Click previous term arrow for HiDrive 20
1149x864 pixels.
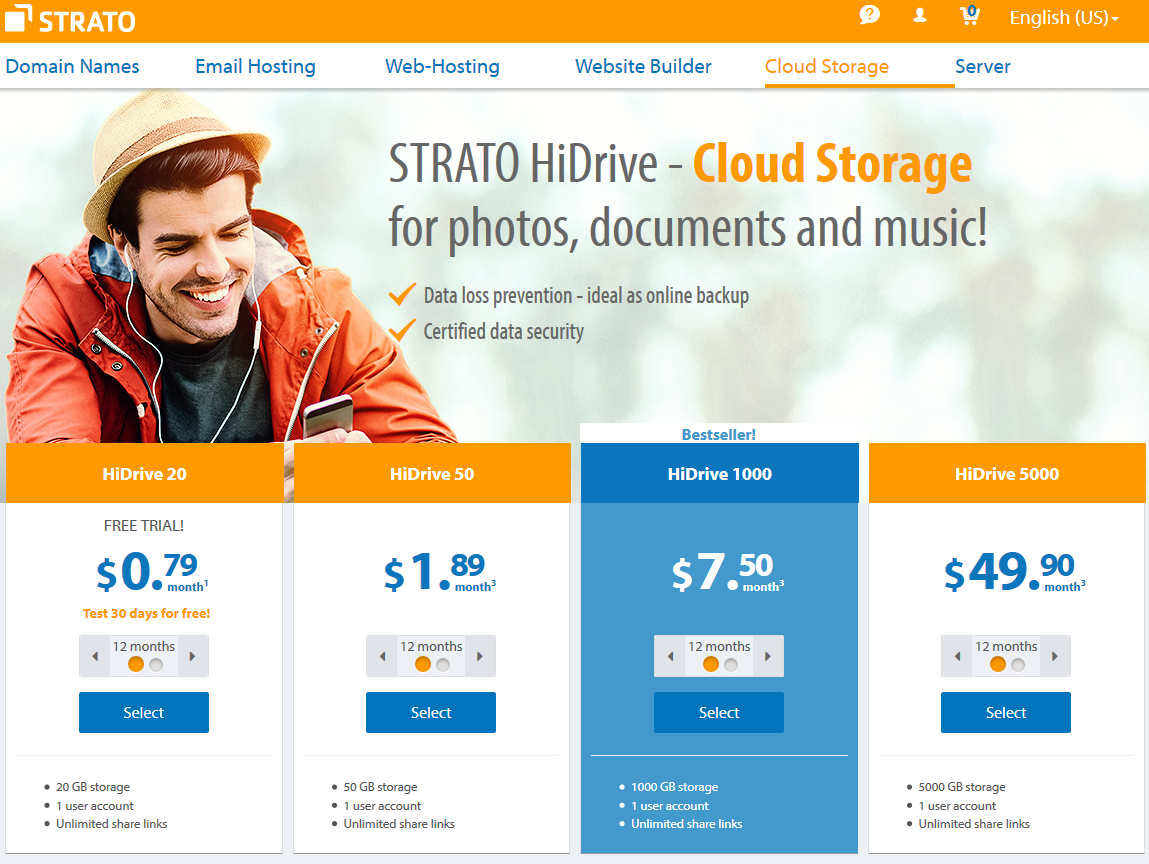95,656
